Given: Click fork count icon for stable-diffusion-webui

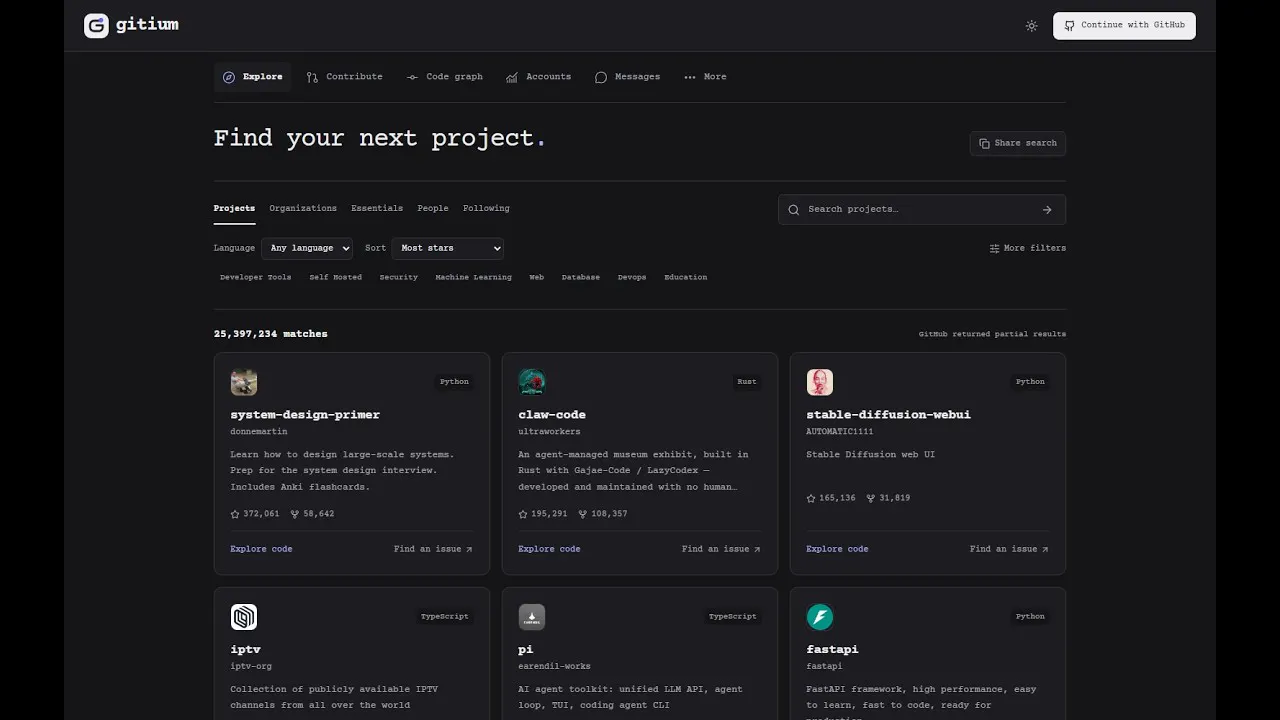Looking at the screenshot, I should (871, 498).
